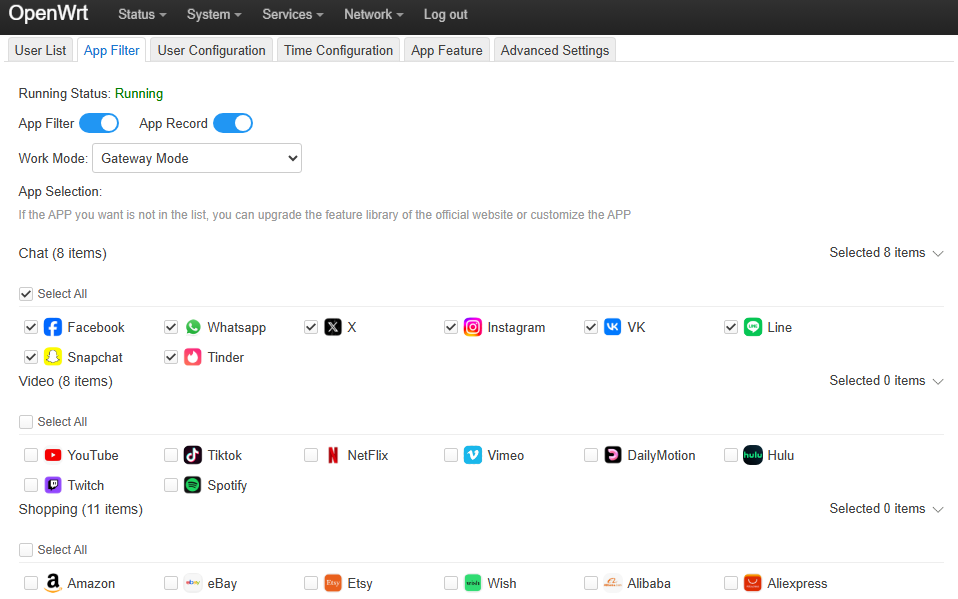
Task: Uncheck the Facebook checkbox
Action: (x=31, y=327)
